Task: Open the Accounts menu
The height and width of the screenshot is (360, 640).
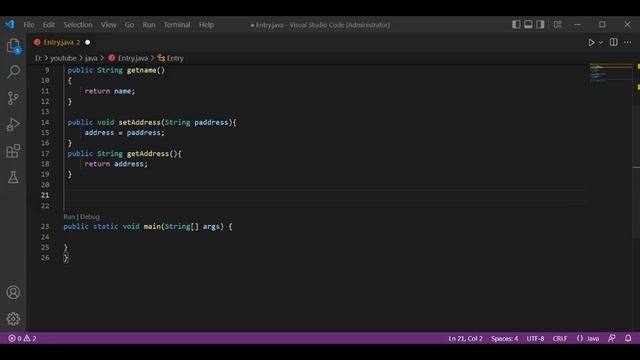Action: click(13, 292)
